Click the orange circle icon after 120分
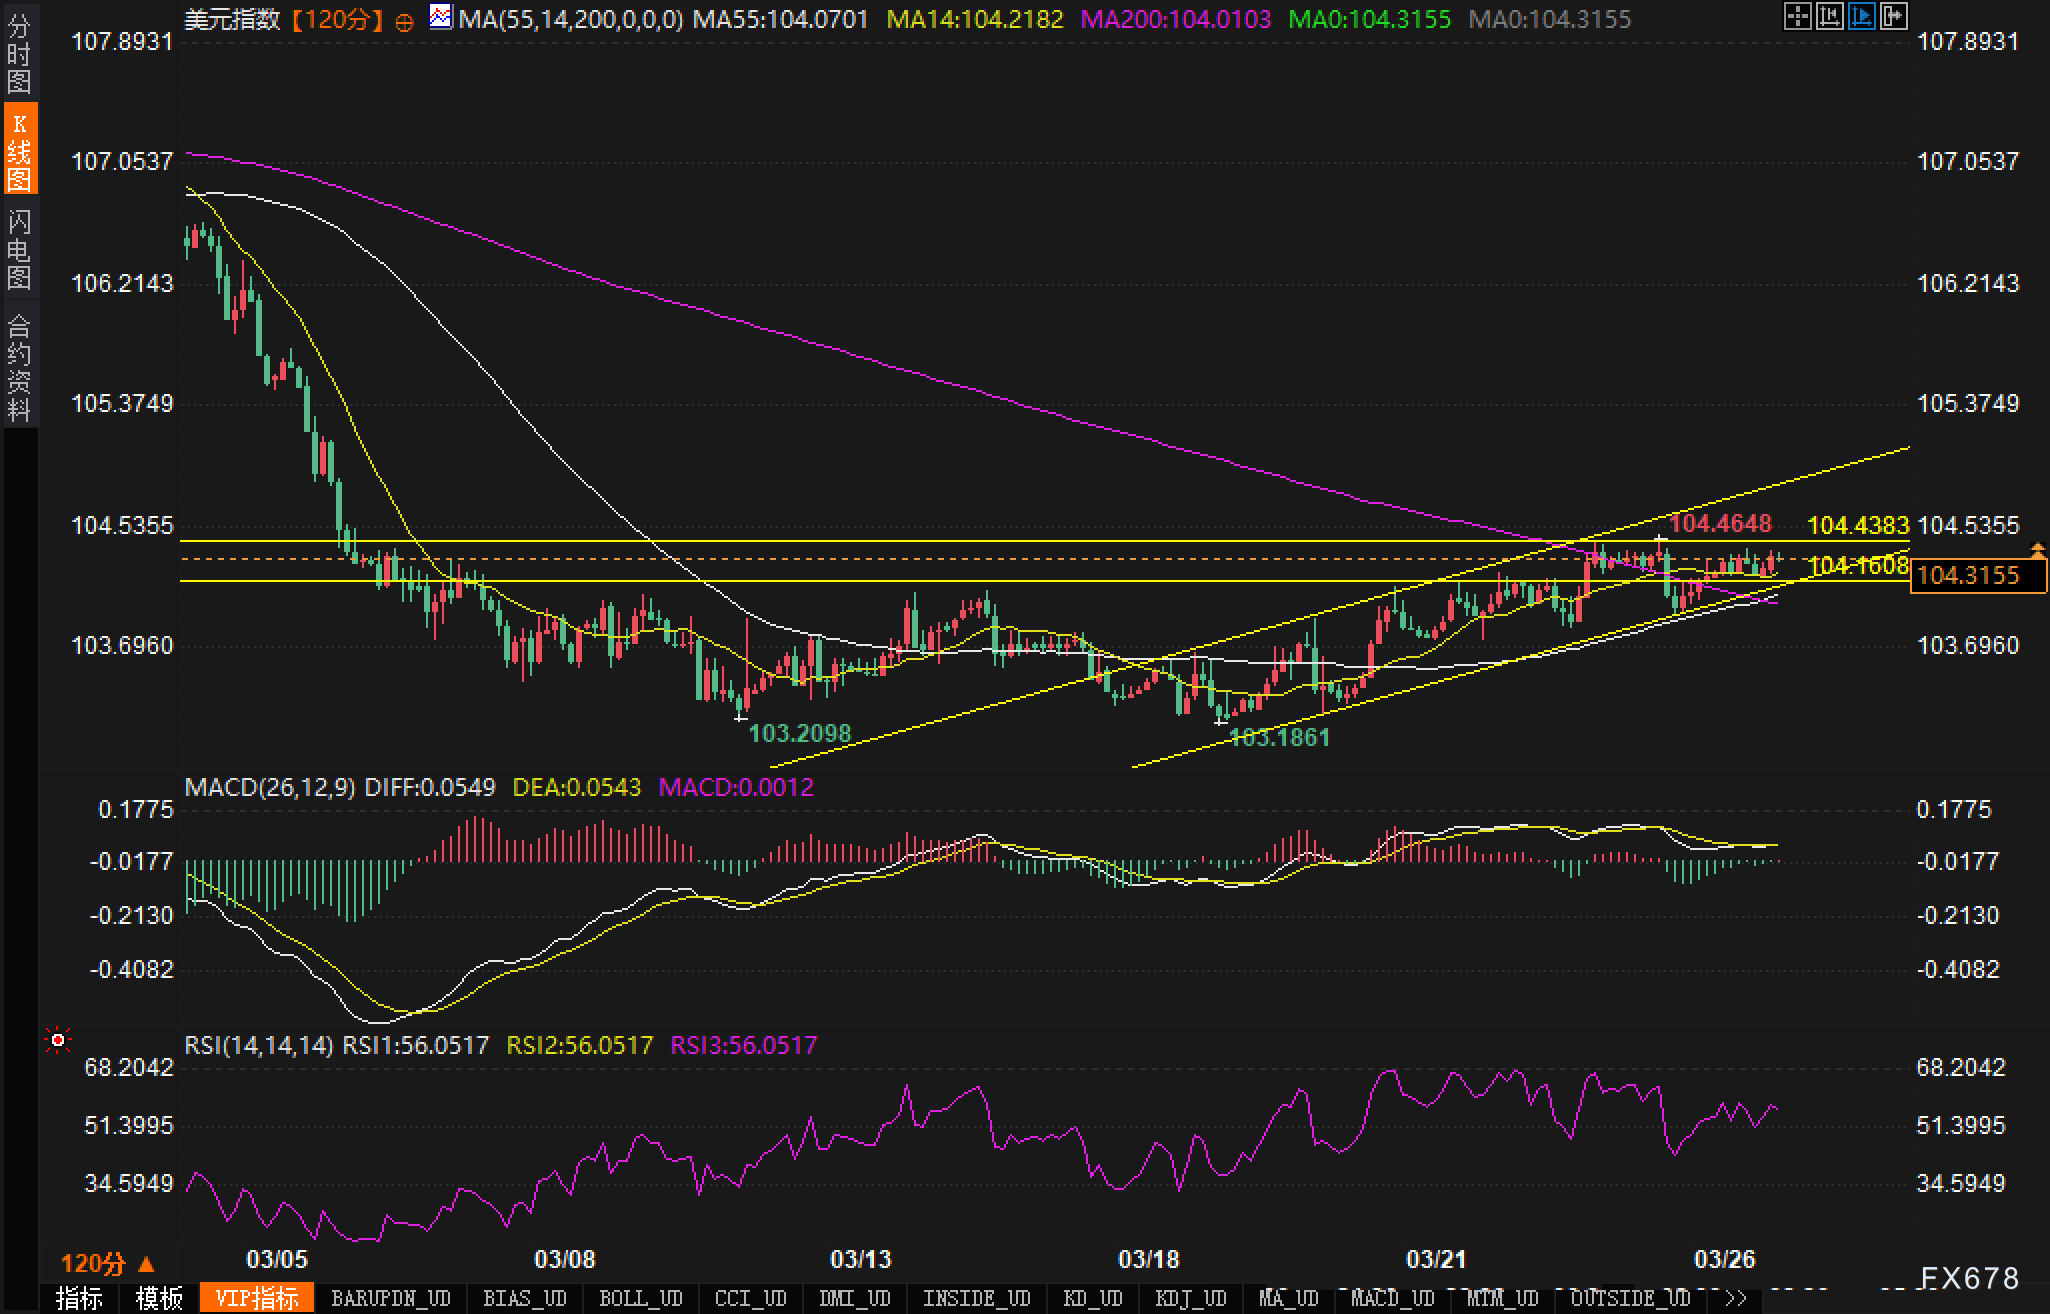 (404, 21)
